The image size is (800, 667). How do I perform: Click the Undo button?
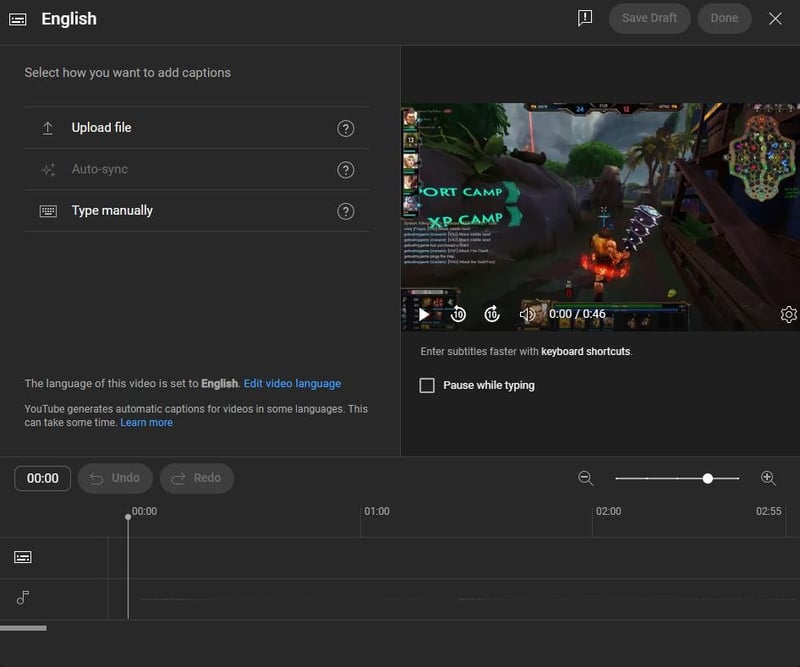[x=115, y=478]
